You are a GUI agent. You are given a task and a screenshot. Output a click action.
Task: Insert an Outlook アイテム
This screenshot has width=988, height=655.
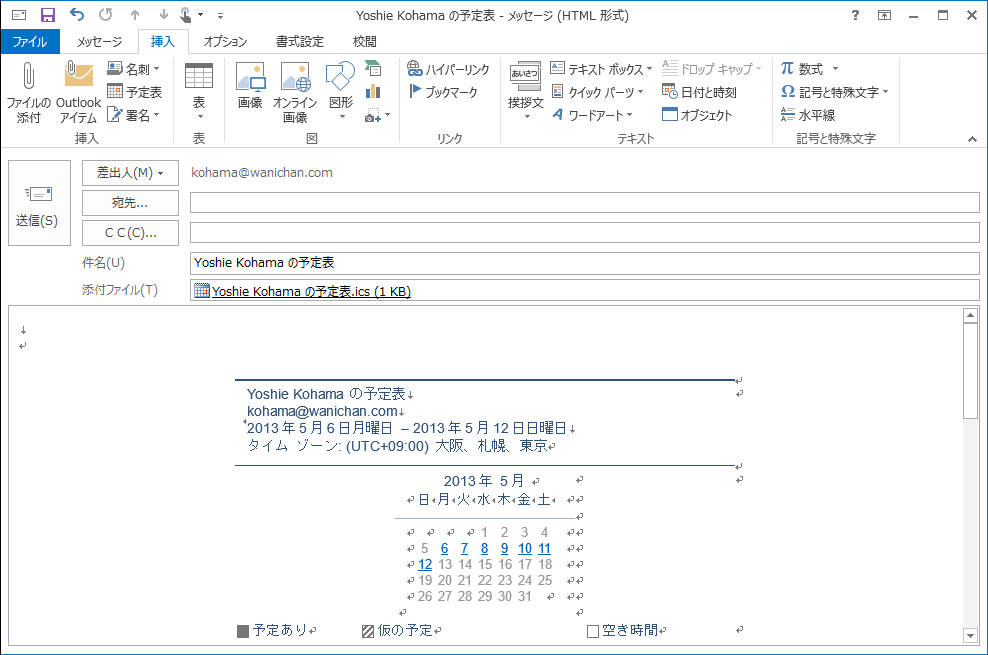pyautogui.click(x=78, y=92)
